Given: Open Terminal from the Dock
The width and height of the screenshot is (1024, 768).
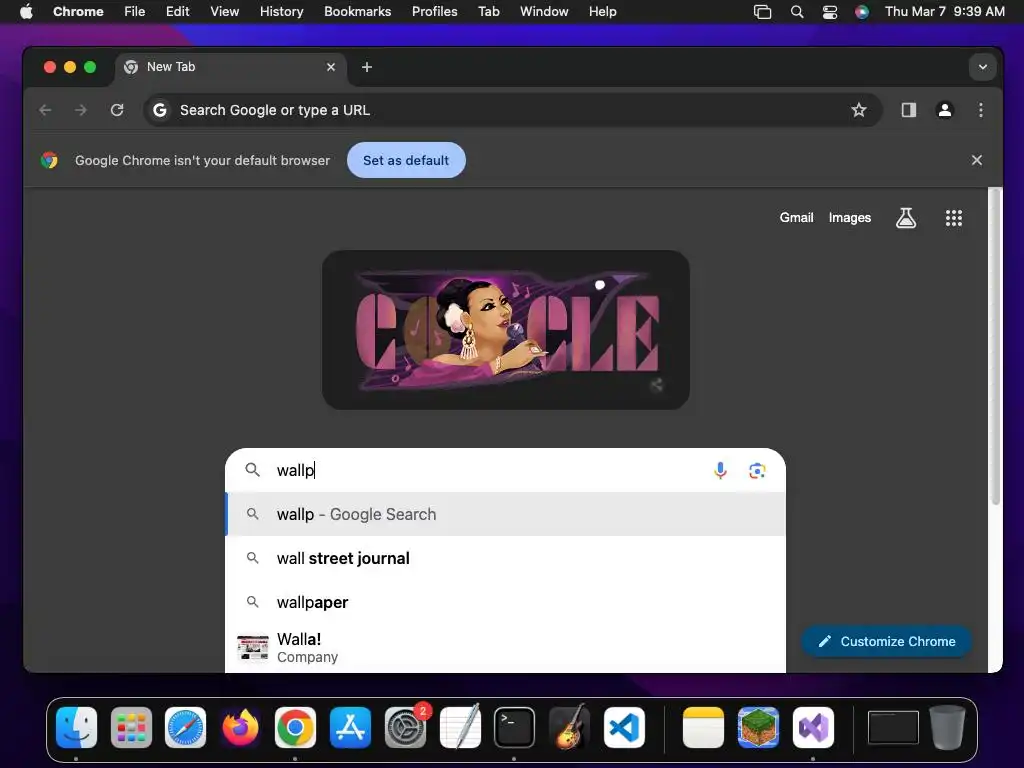Looking at the screenshot, I should point(514,728).
